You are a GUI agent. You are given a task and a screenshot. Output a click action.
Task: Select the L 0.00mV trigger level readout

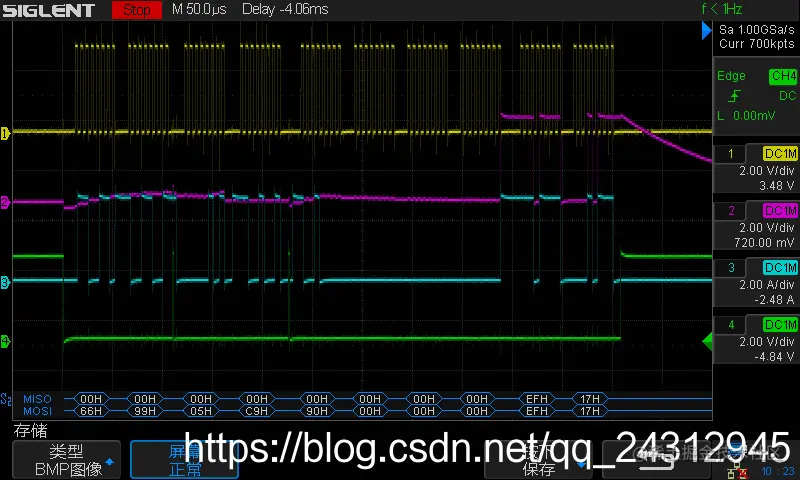[x=746, y=116]
